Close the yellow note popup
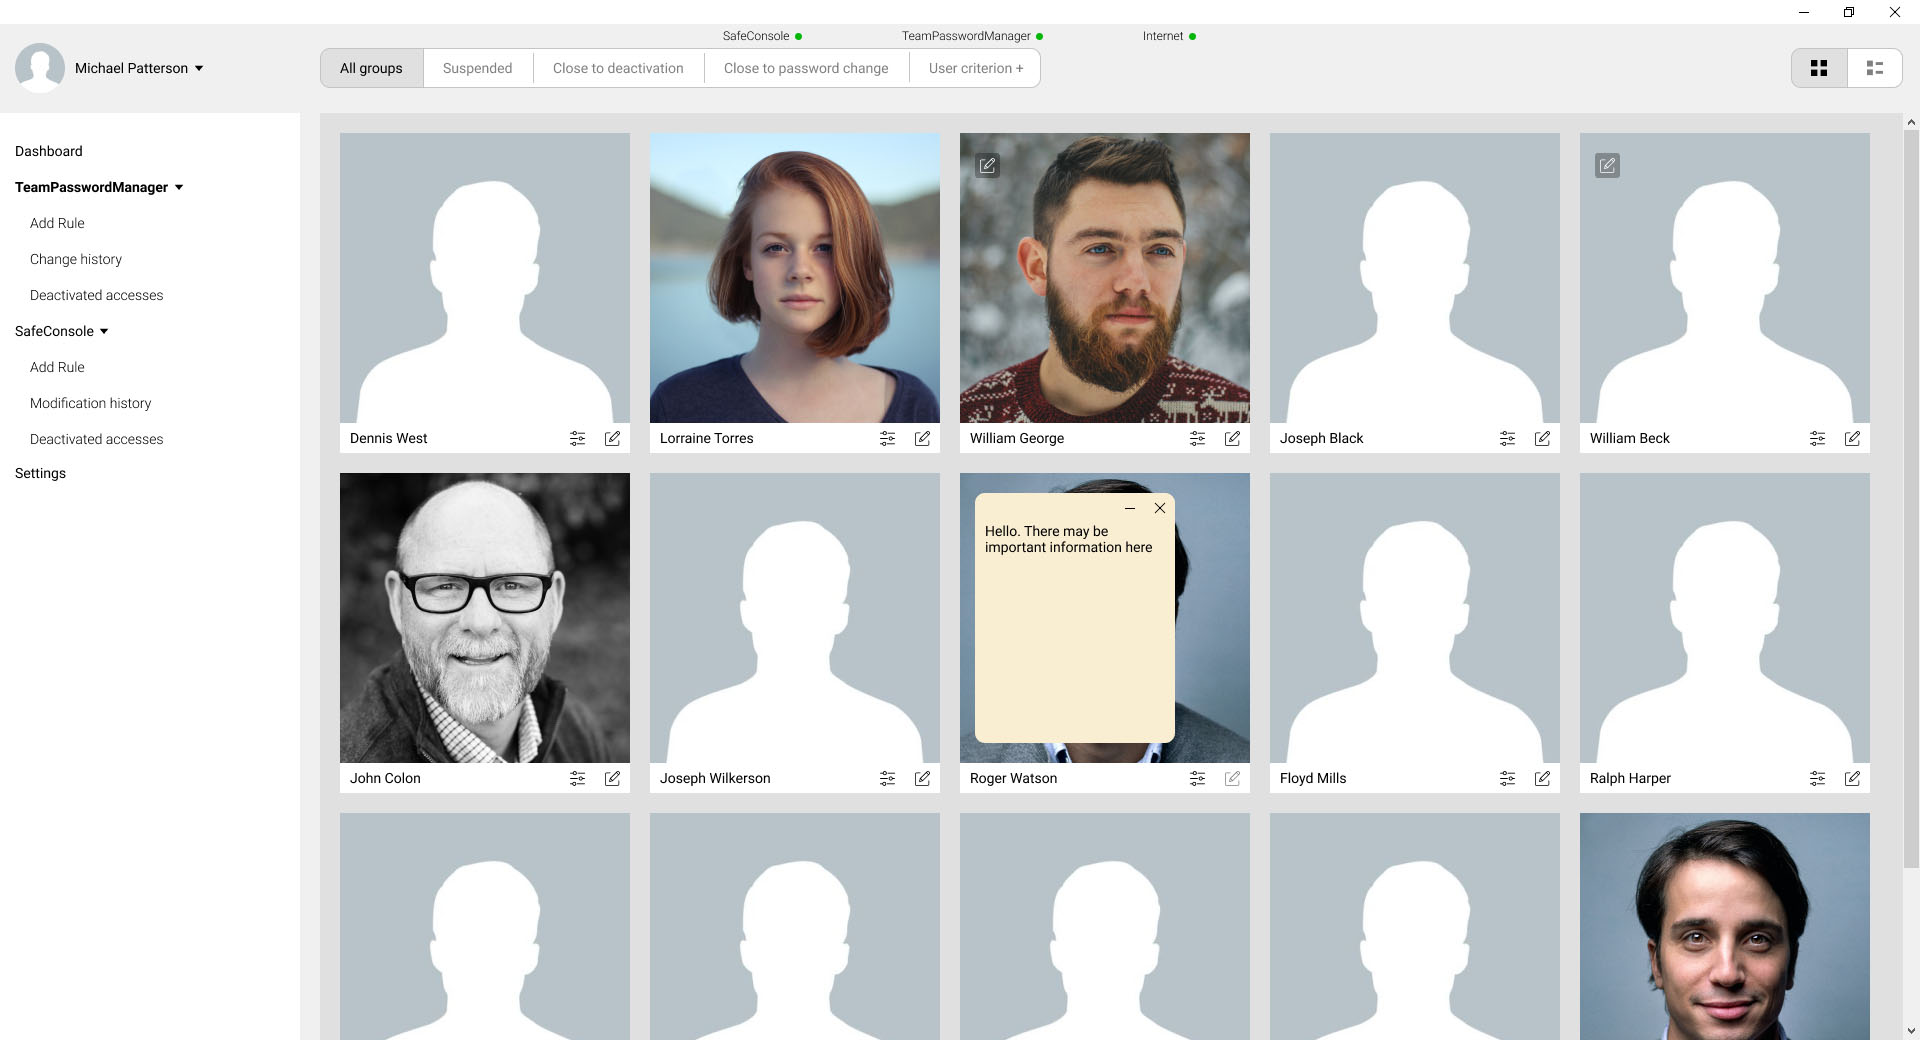The width and height of the screenshot is (1920, 1040). click(x=1160, y=508)
